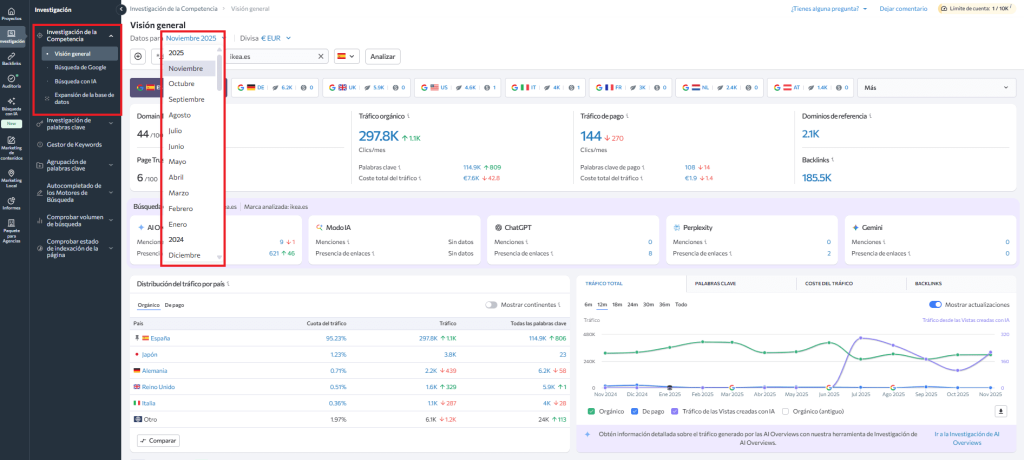1024x460 pixels.
Task: Uncheck the Orgánico chart legend checkbox
Action: (591, 410)
